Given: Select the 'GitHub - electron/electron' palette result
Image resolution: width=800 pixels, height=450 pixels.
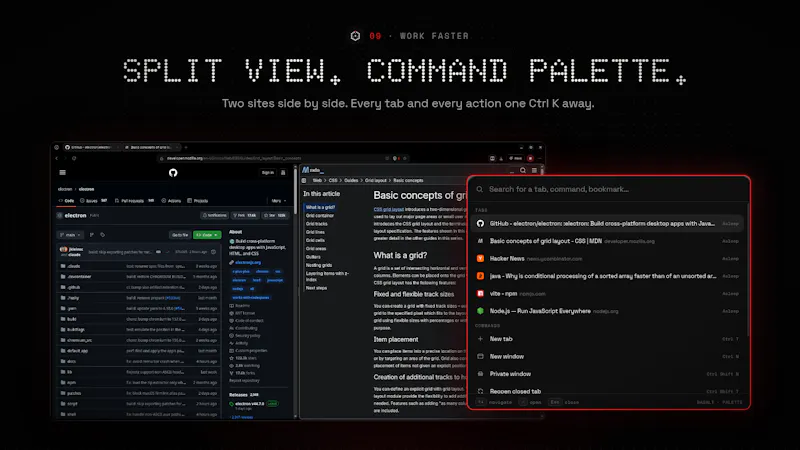Looking at the screenshot, I should tap(608, 223).
